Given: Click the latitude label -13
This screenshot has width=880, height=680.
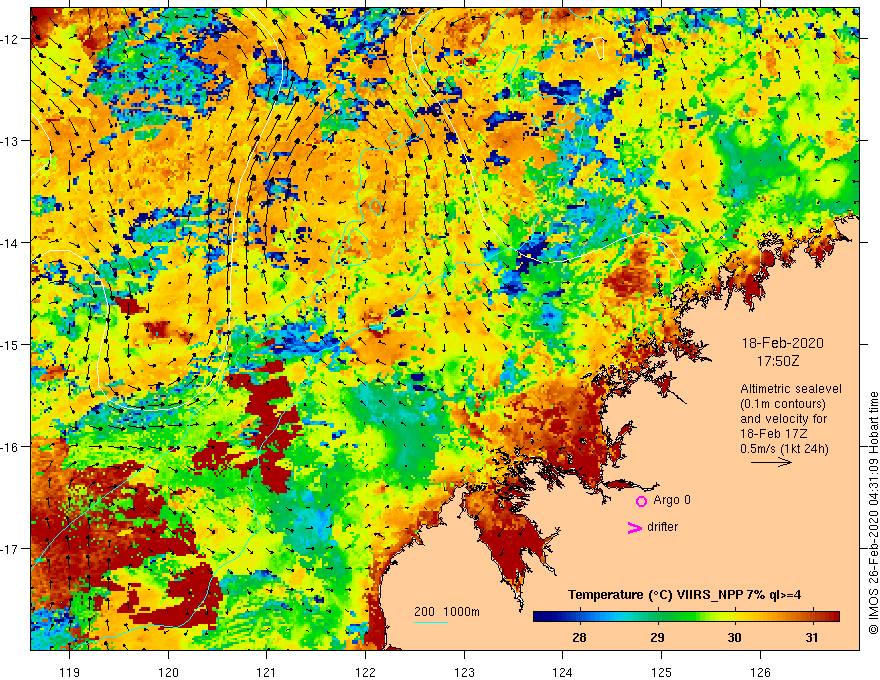Looking at the screenshot, I should tap(11, 141).
